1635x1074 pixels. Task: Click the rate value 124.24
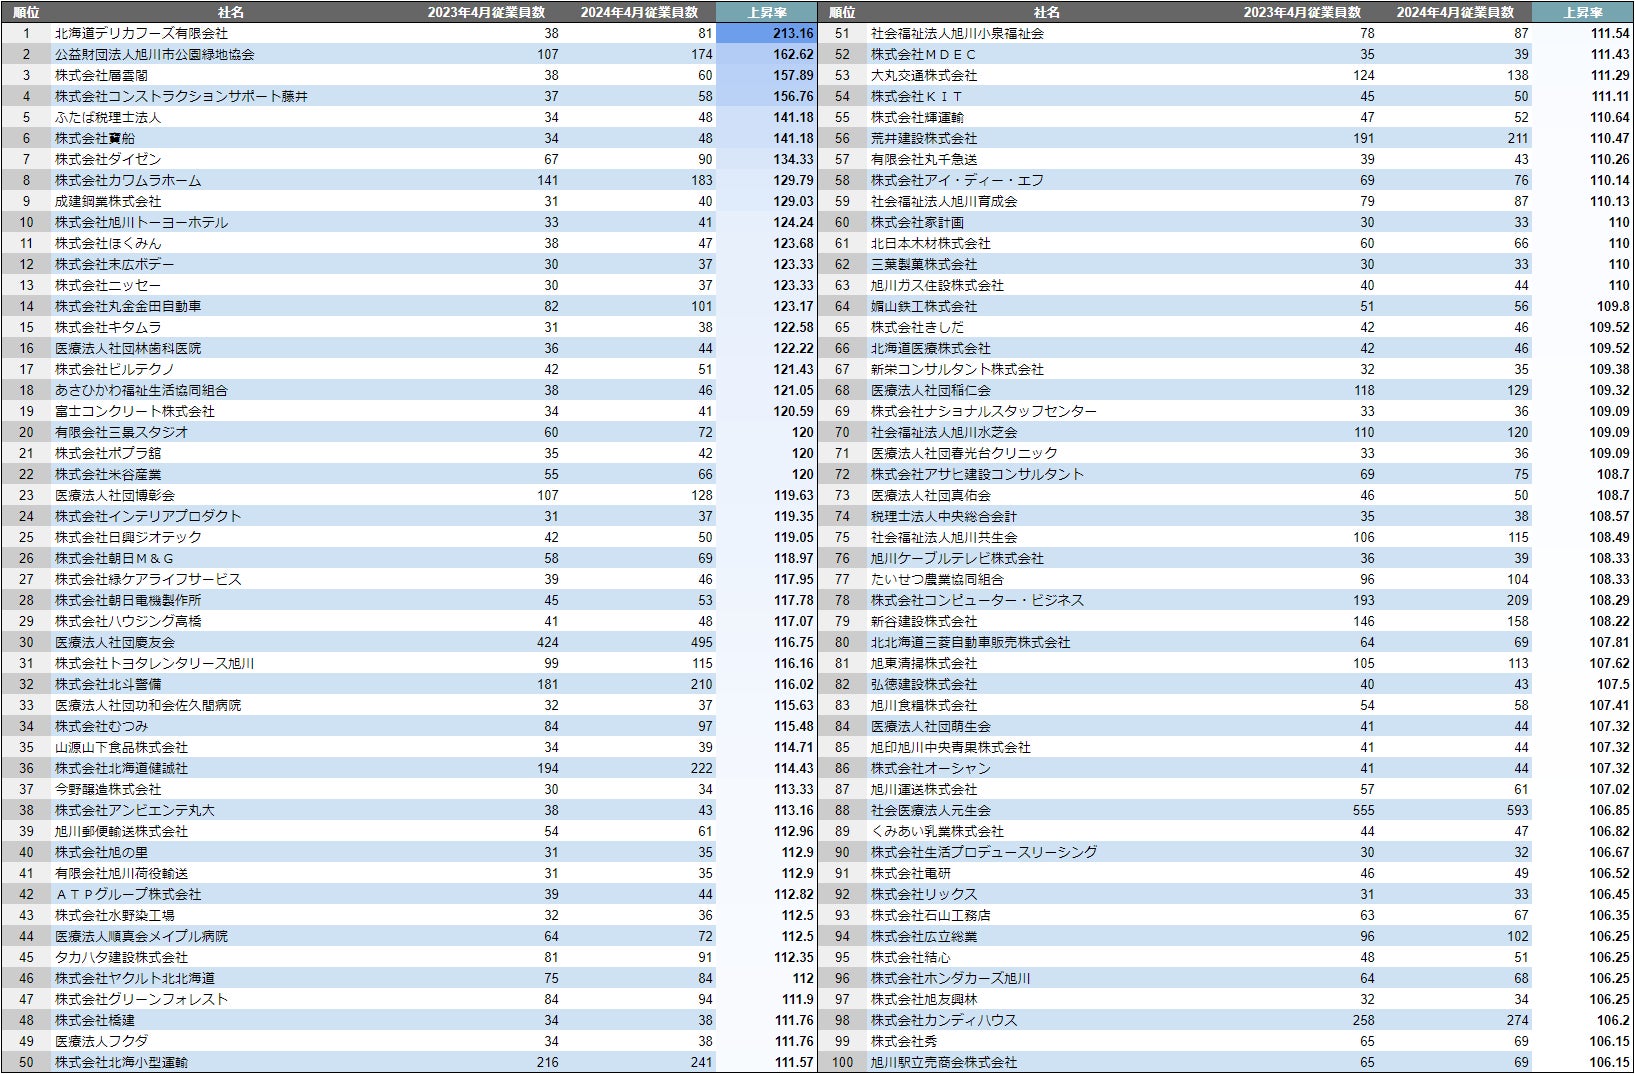(793, 222)
